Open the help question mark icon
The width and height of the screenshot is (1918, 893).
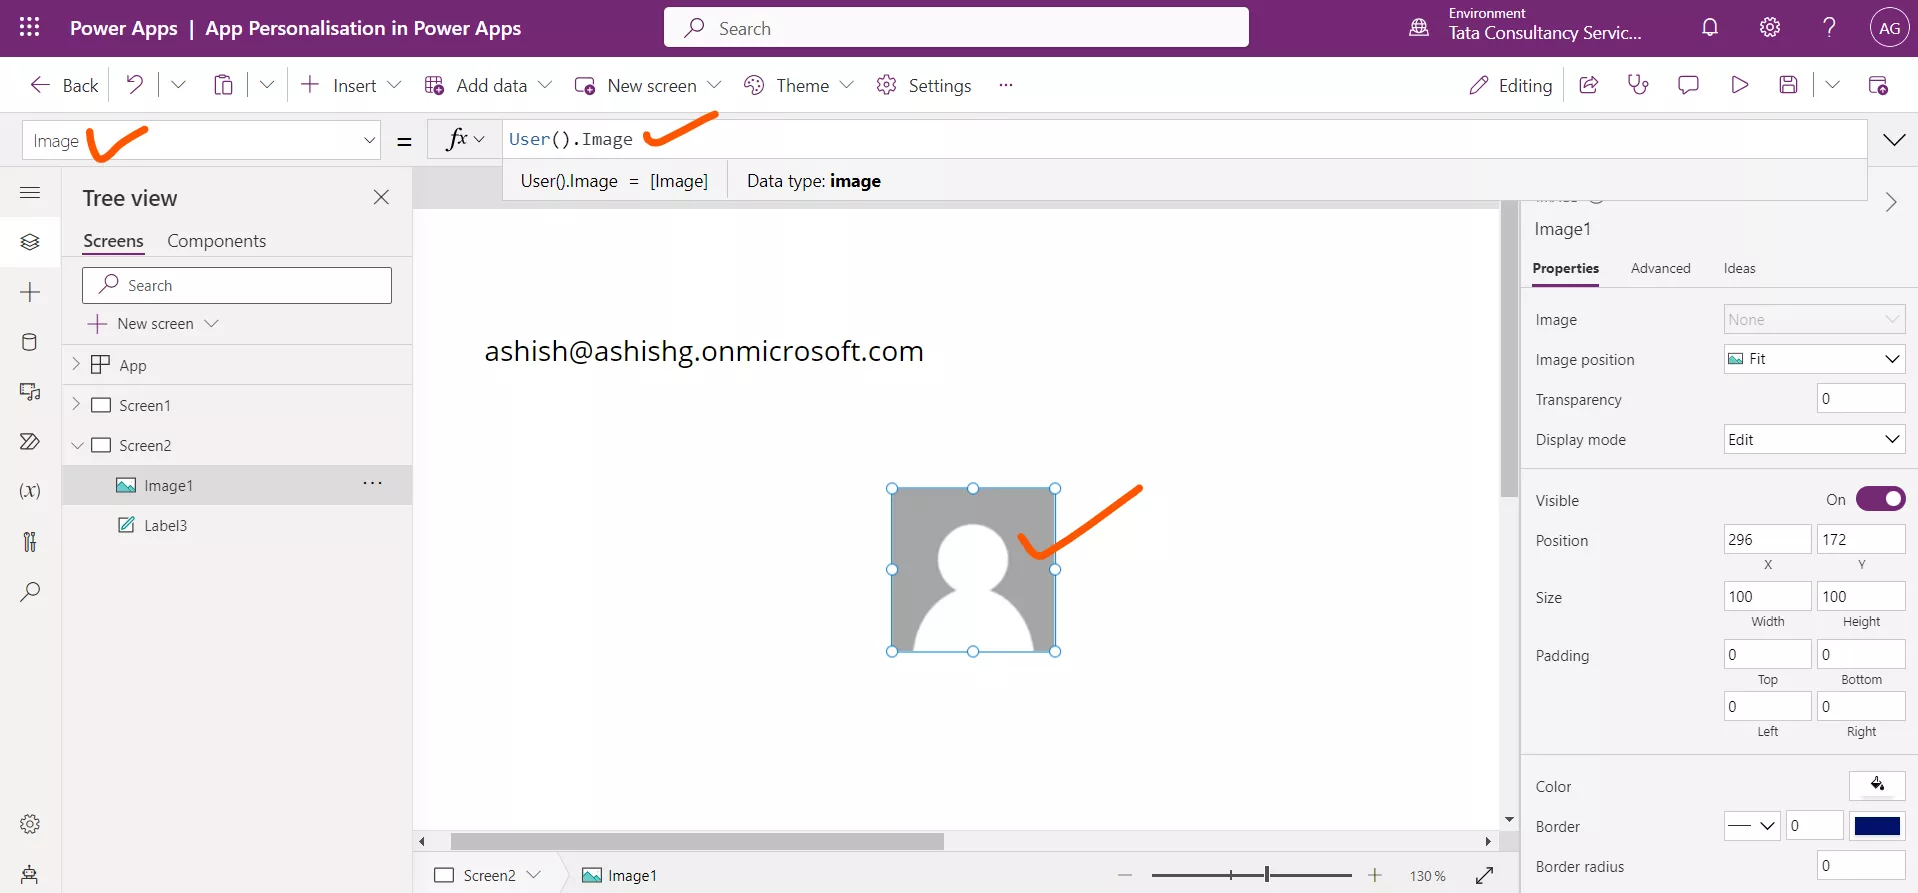click(1829, 28)
